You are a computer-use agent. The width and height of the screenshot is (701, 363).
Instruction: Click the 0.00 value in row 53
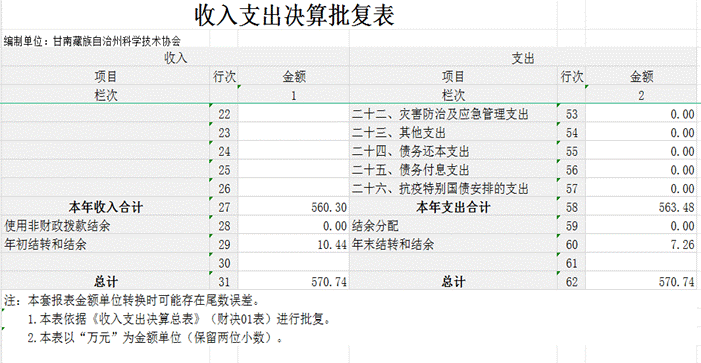coord(641,114)
